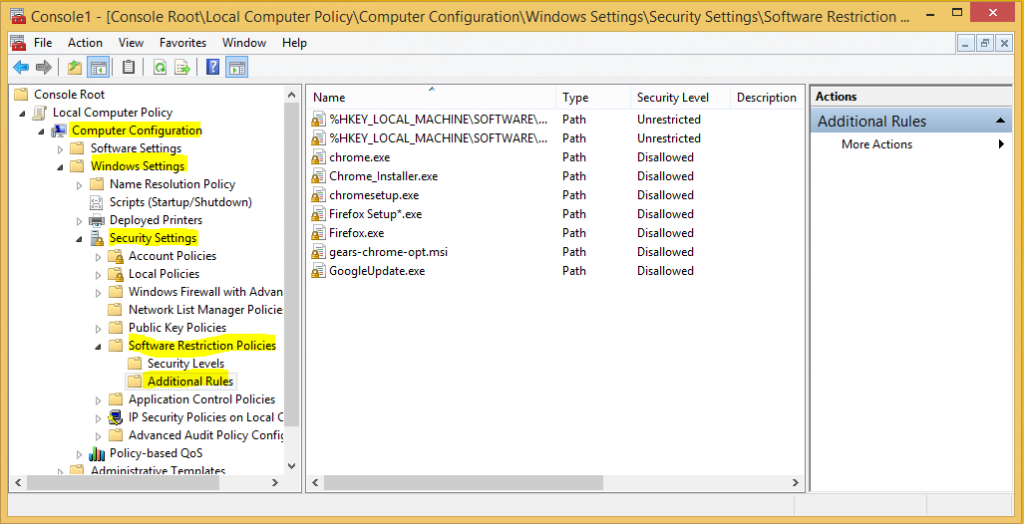This screenshot has width=1024, height=524.
Task: Click the GoogleUpdate.exe rule icon
Action: (x=318, y=270)
